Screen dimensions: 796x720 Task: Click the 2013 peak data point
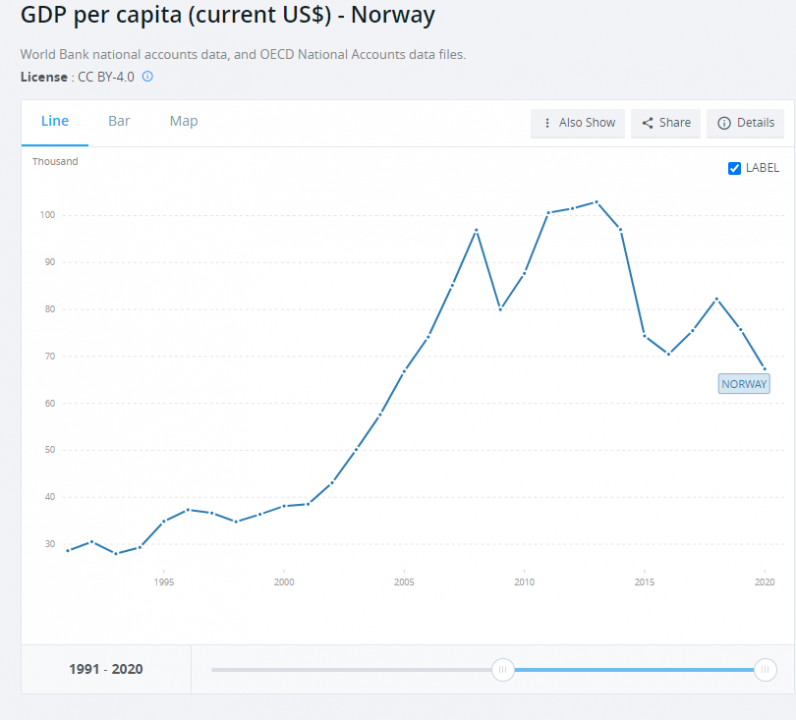(x=596, y=202)
